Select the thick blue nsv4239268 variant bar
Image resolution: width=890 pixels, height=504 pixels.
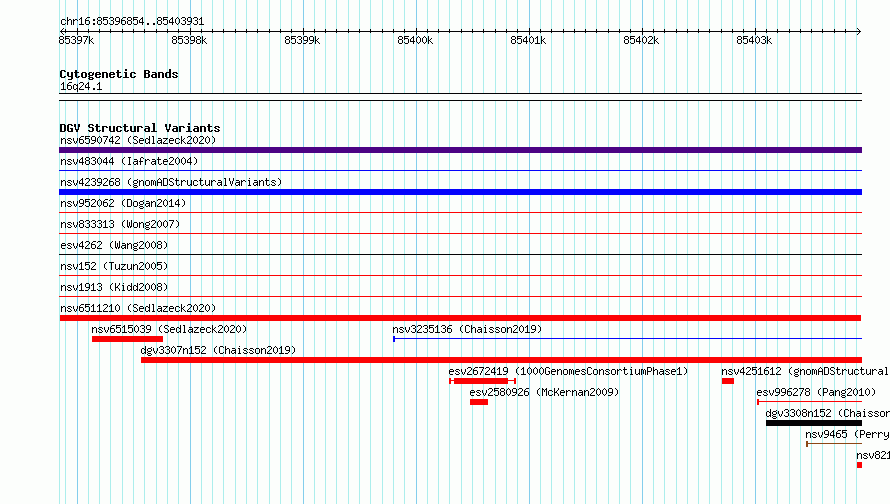(x=460, y=192)
